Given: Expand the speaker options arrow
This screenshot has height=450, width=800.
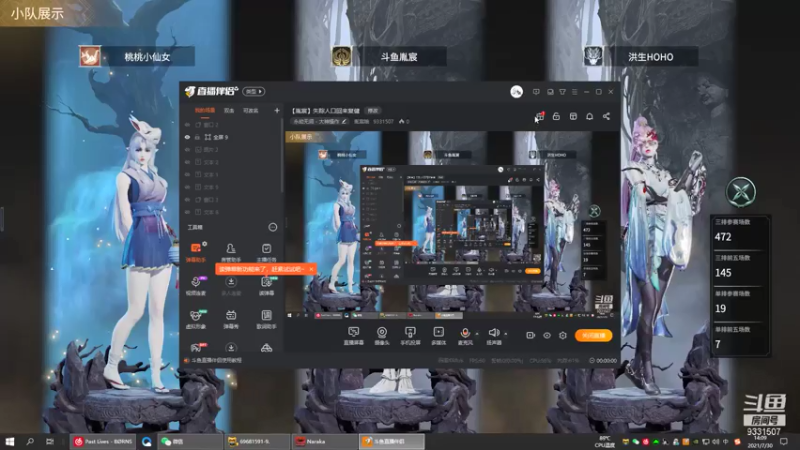Looking at the screenshot, I should (506, 334).
